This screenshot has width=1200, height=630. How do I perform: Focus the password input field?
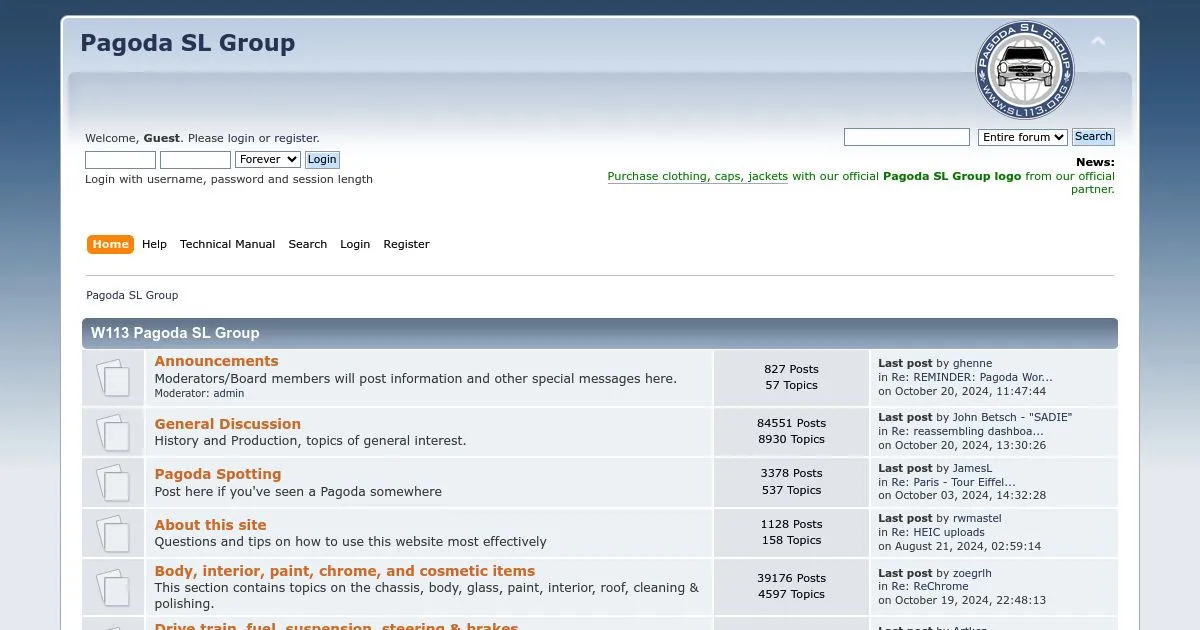click(x=195, y=160)
